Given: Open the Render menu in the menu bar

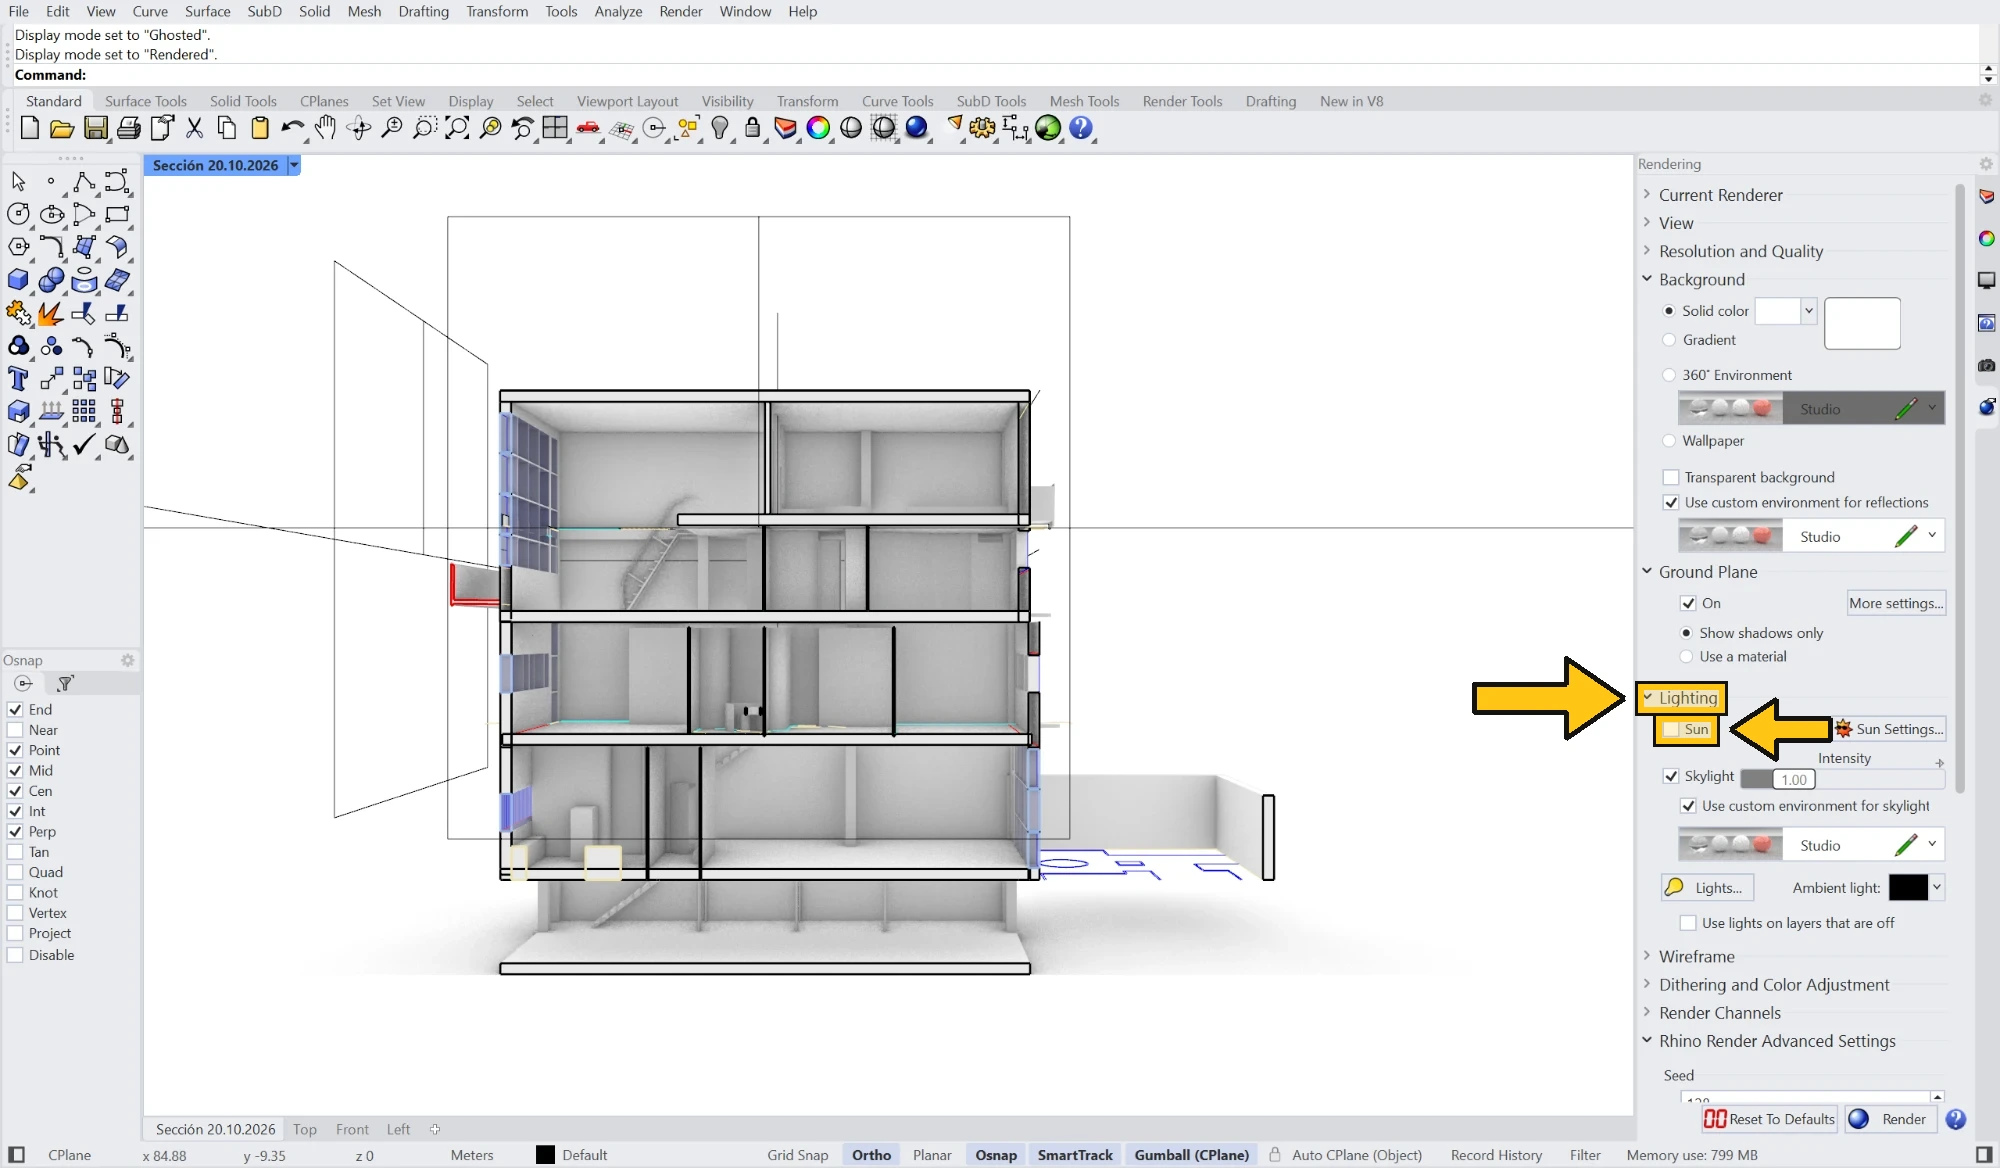Looking at the screenshot, I should (681, 11).
